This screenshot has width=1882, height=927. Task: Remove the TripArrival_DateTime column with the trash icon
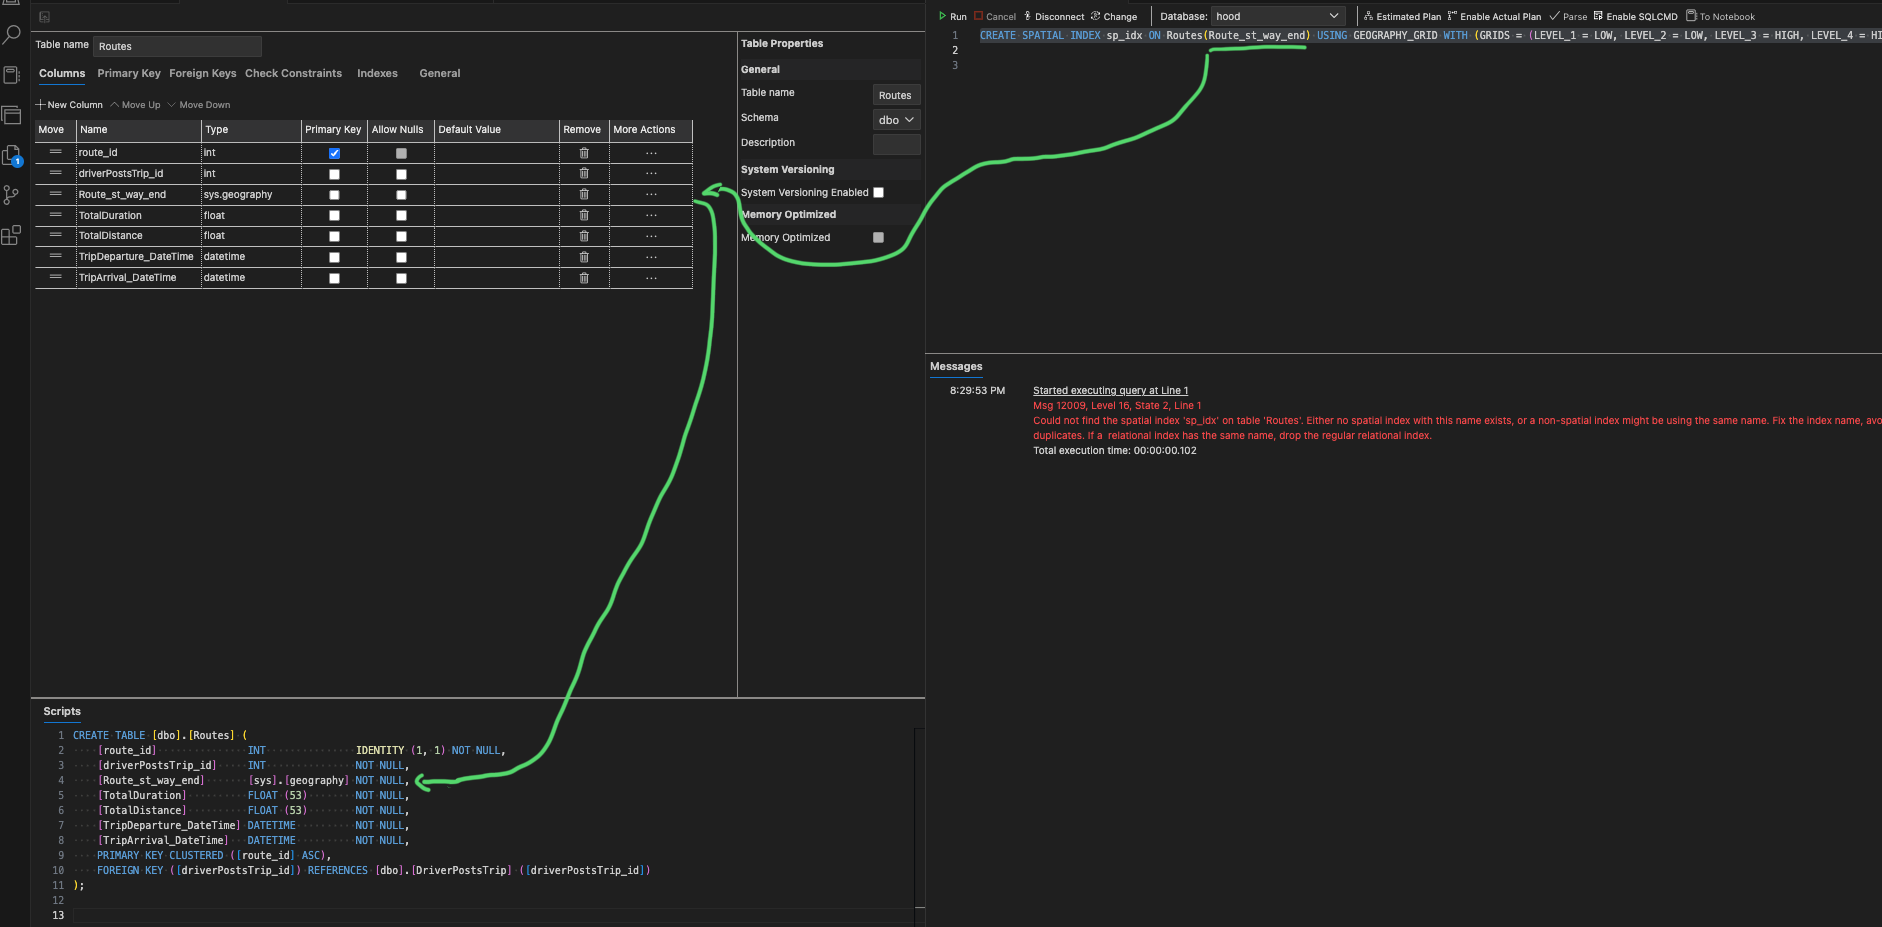pyautogui.click(x=584, y=278)
